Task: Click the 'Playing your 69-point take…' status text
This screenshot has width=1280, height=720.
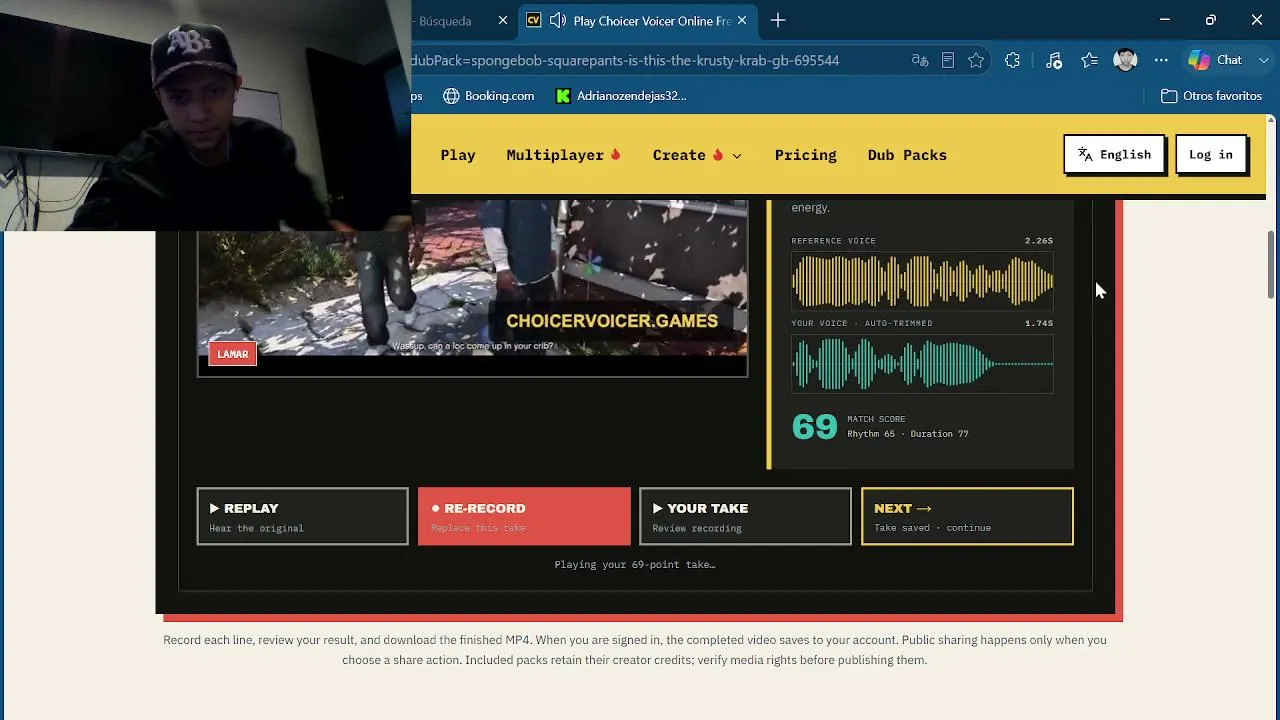Action: coord(635,565)
